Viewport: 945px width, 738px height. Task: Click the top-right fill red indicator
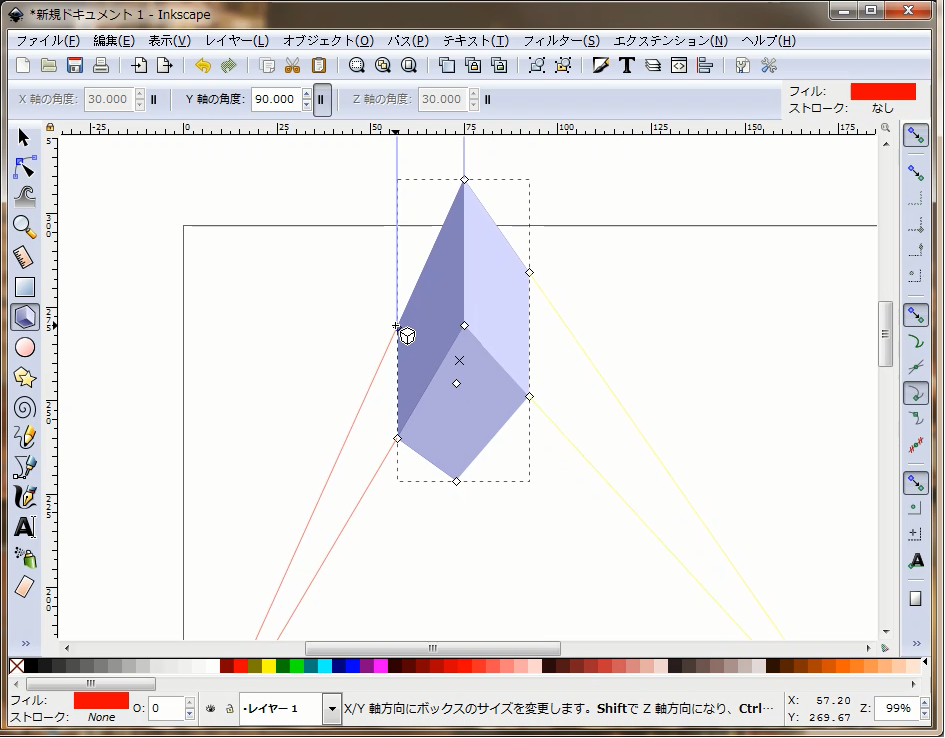[x=883, y=91]
